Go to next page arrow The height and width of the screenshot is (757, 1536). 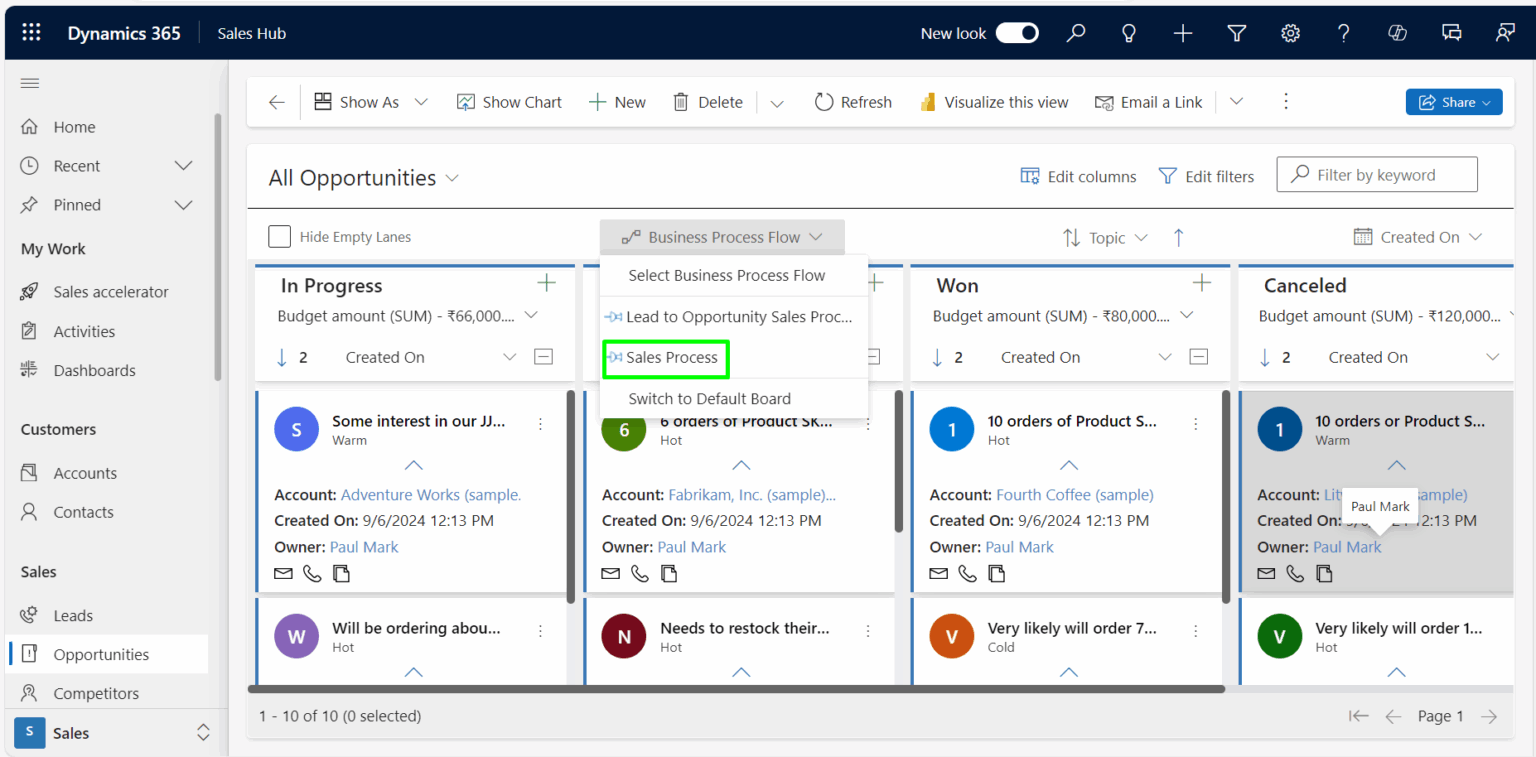point(1489,716)
